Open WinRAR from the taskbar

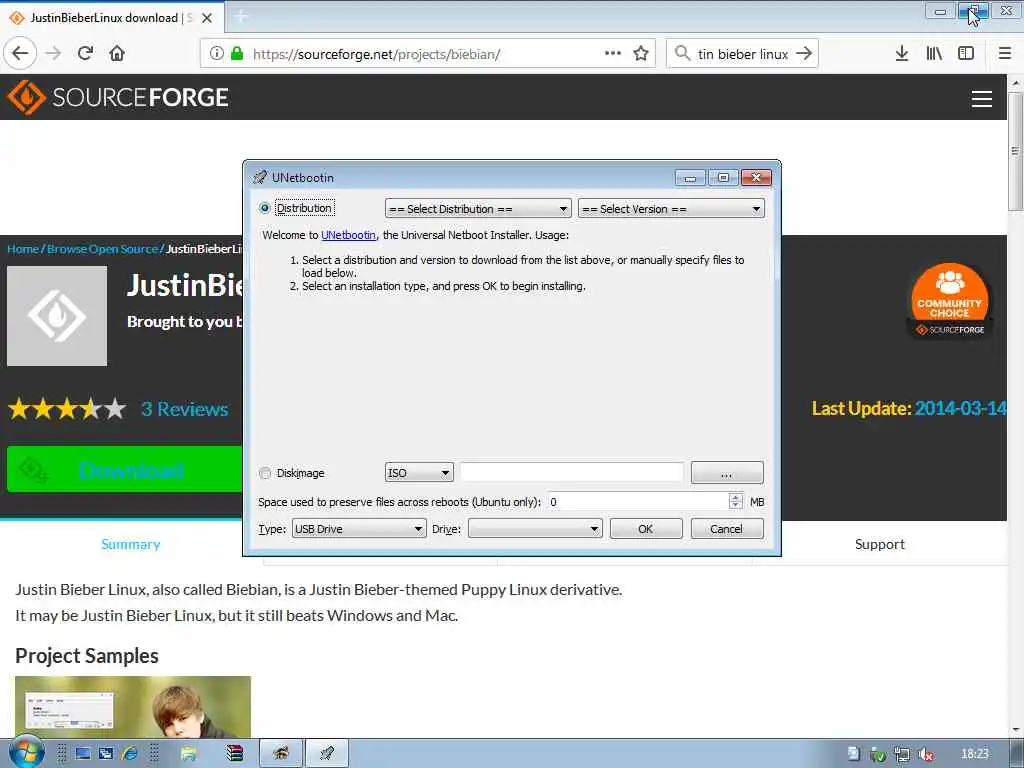(x=234, y=754)
